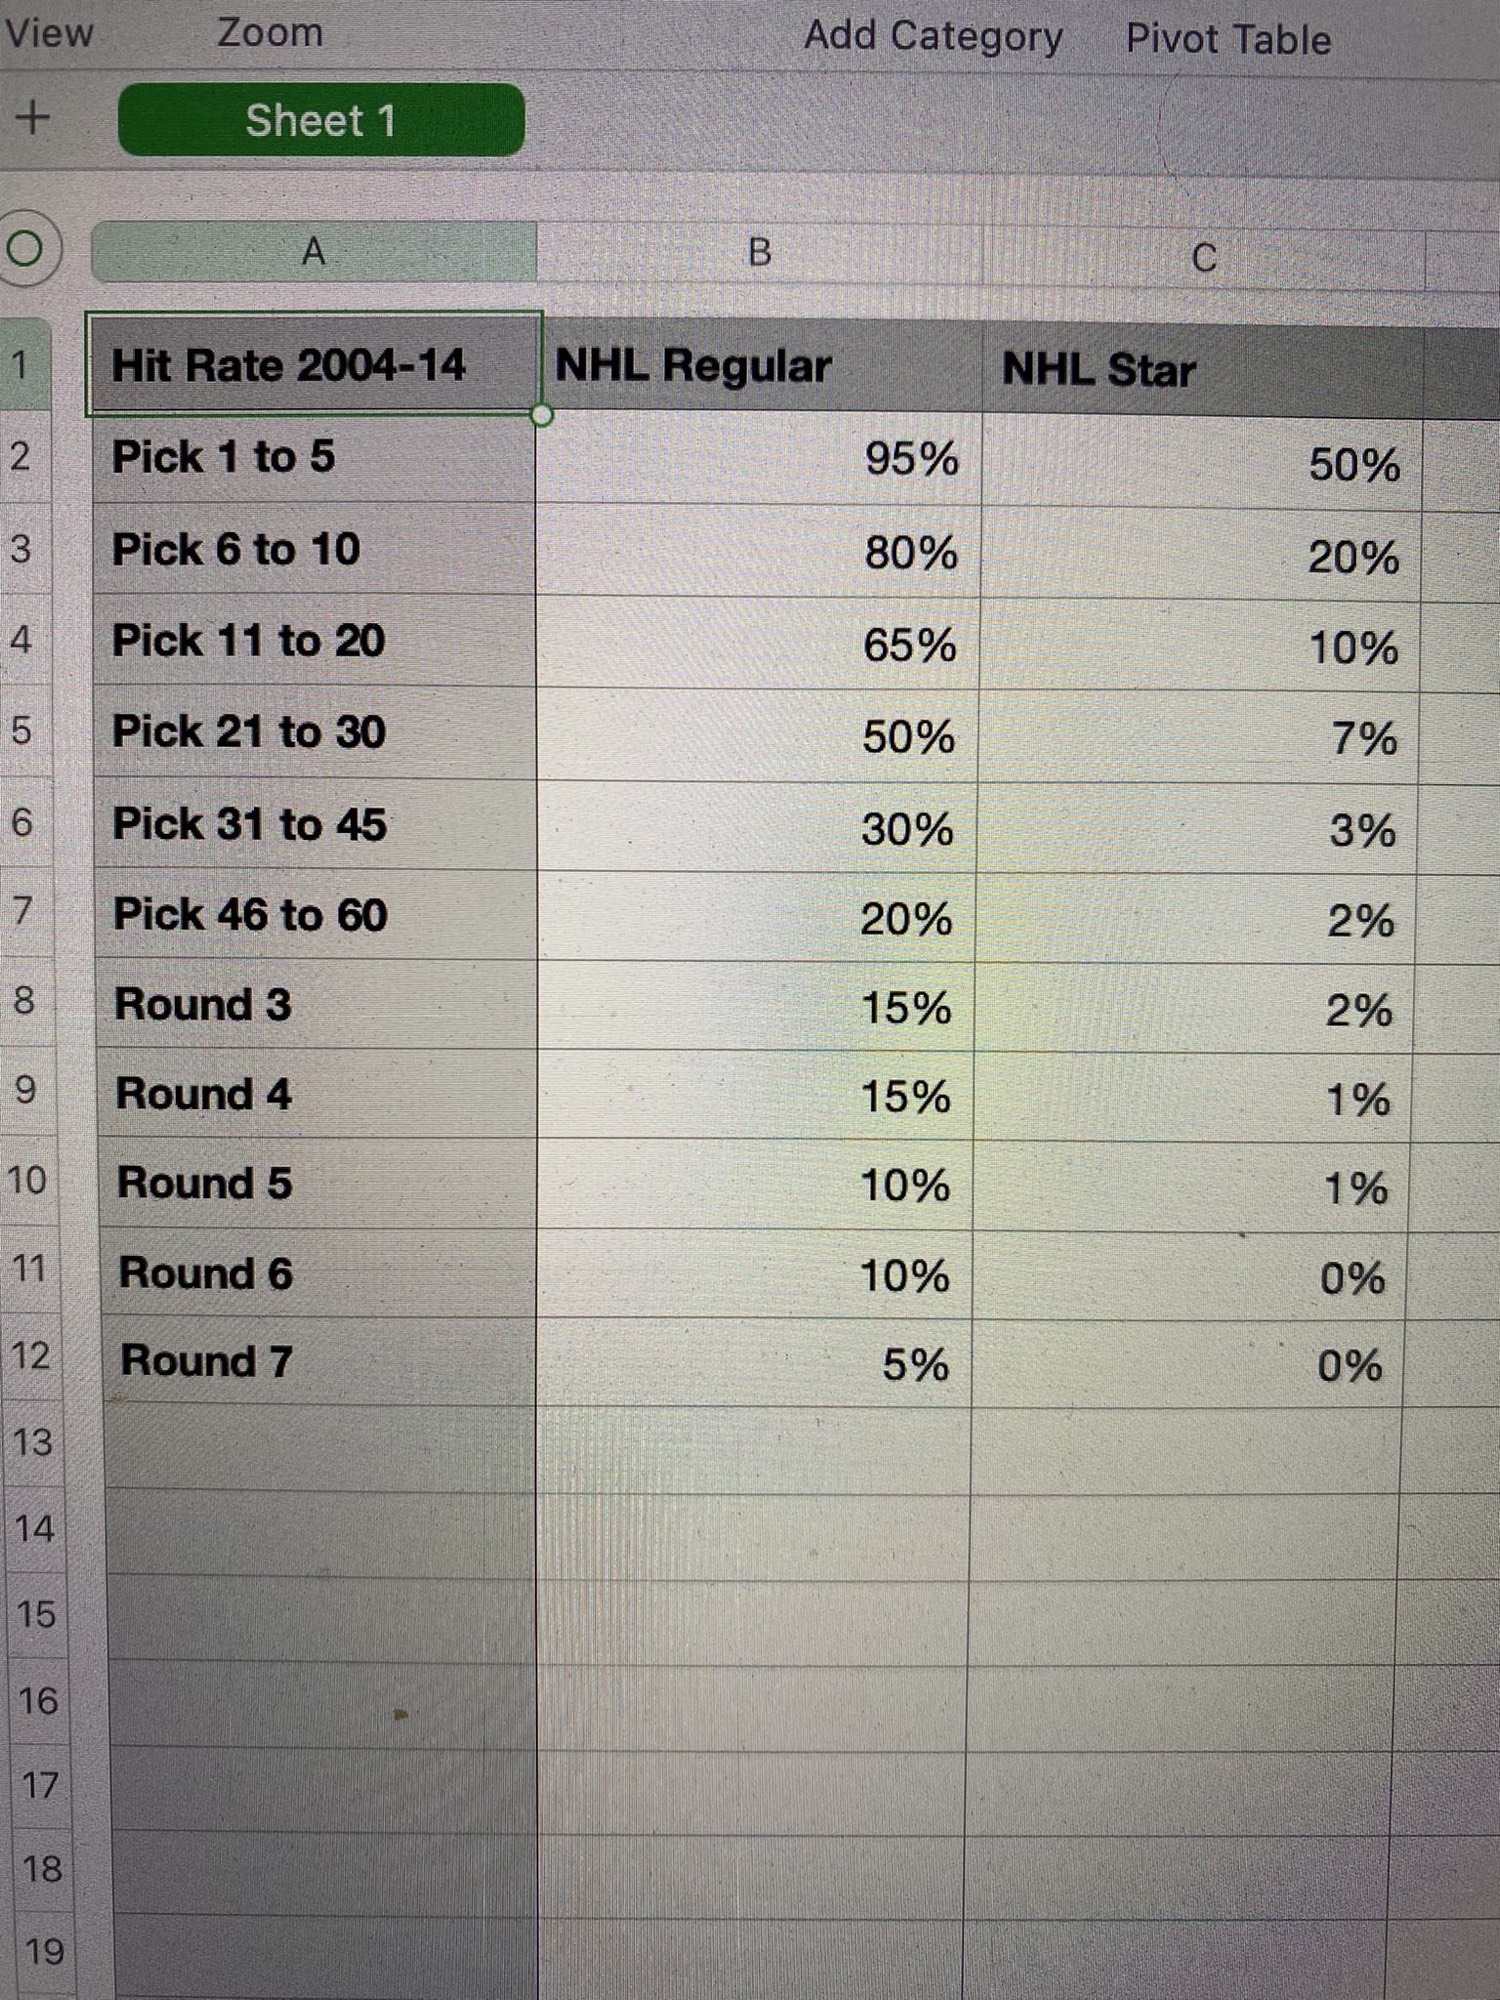1500x2000 pixels.
Task: Select column B header
Action: (x=759, y=254)
